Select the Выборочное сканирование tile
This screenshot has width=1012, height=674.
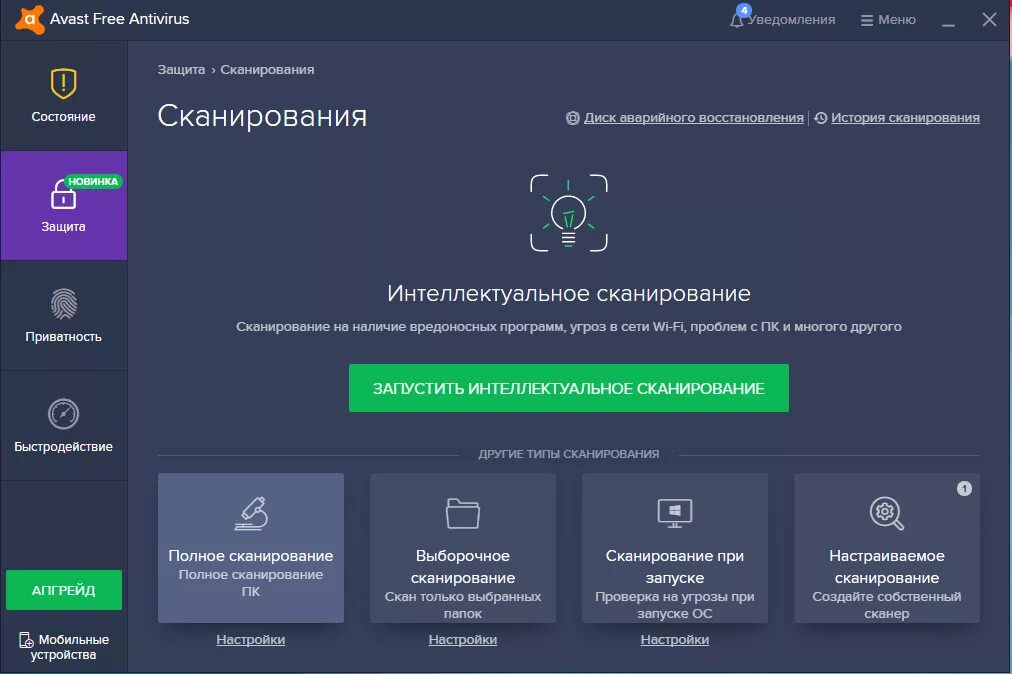tap(463, 548)
